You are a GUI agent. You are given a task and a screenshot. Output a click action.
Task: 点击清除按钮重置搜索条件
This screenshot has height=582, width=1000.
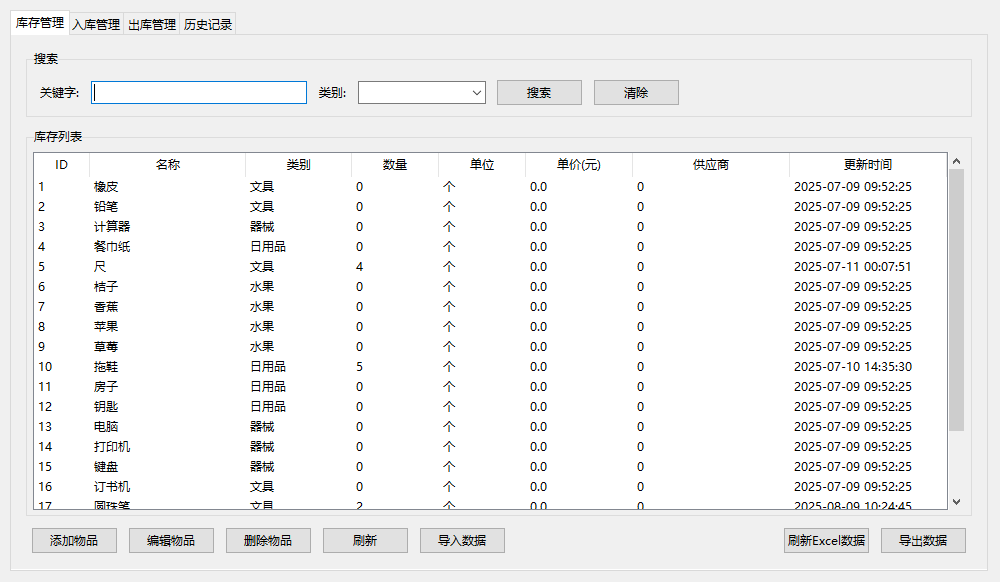pyautogui.click(x=636, y=92)
